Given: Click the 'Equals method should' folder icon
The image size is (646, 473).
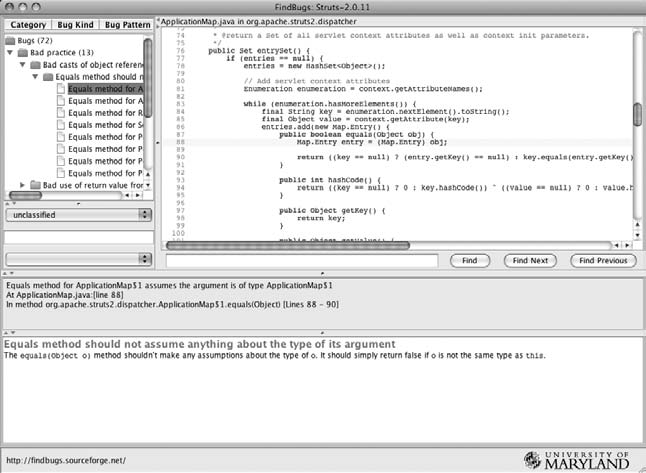Looking at the screenshot, I should [x=48, y=76].
